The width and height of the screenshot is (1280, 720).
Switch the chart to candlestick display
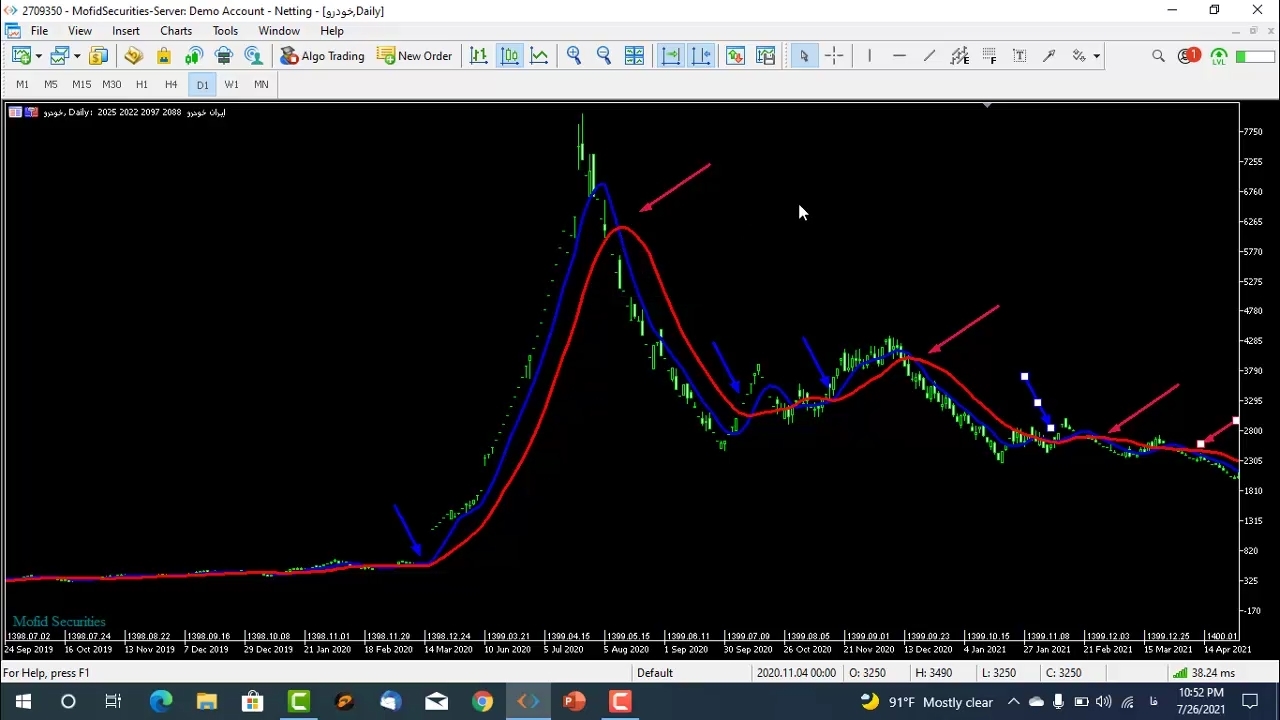pyautogui.click(x=509, y=56)
